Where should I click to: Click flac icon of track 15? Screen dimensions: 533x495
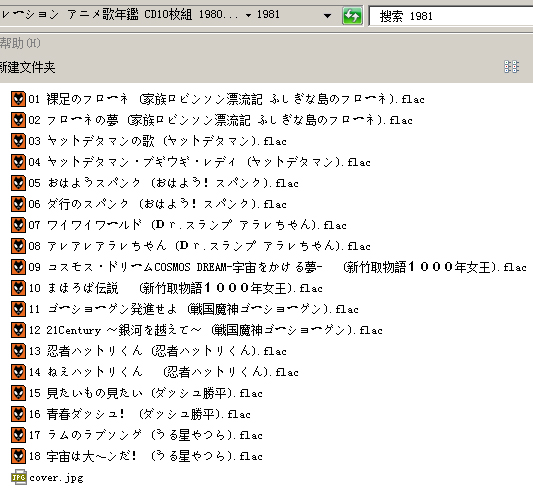tap(18, 393)
